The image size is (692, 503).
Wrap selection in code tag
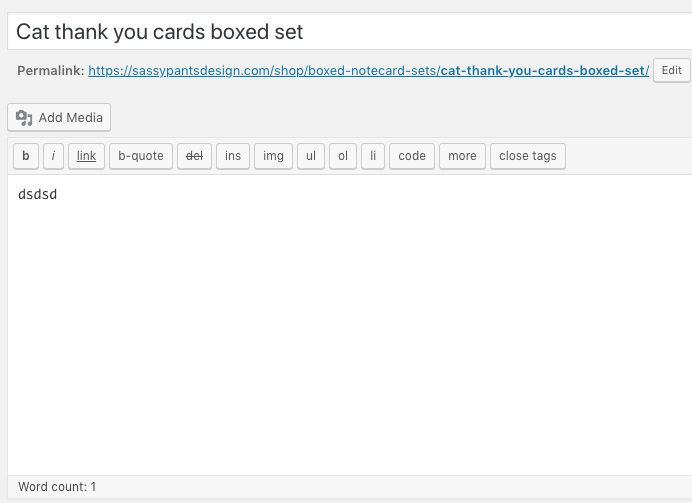[412, 156]
